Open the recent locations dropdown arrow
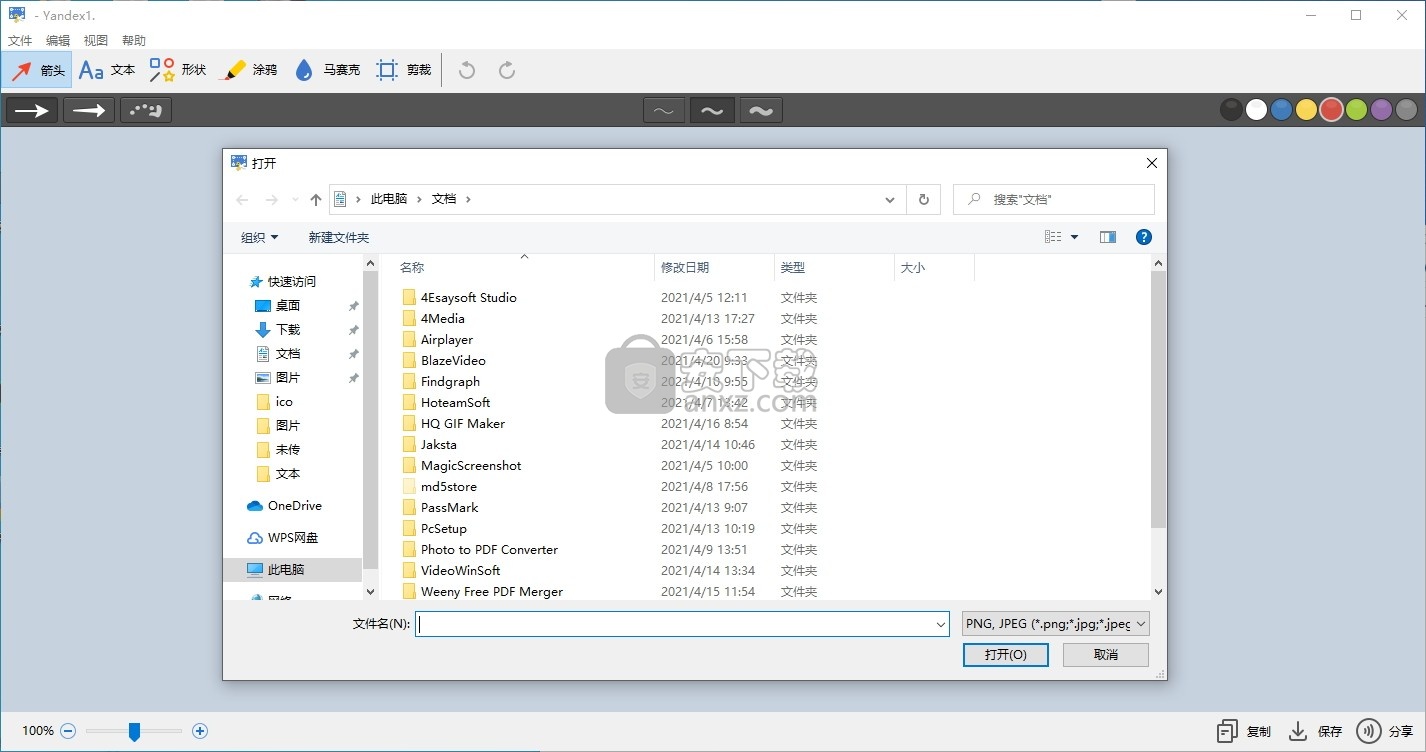The height and width of the screenshot is (752, 1426). pos(295,200)
